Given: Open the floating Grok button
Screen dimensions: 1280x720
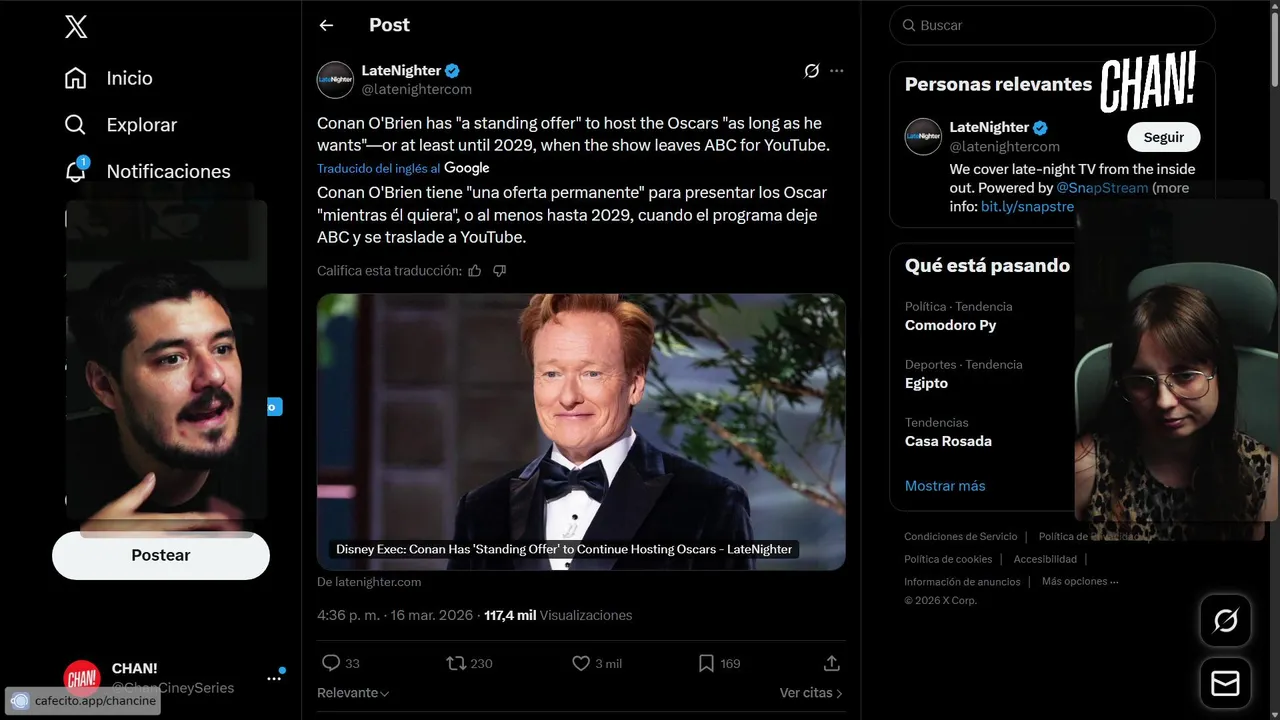Looking at the screenshot, I should tap(1225, 621).
